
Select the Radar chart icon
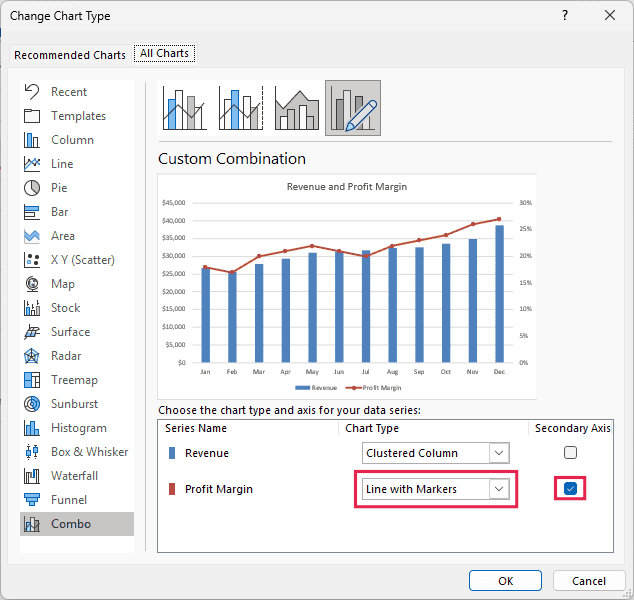32,356
